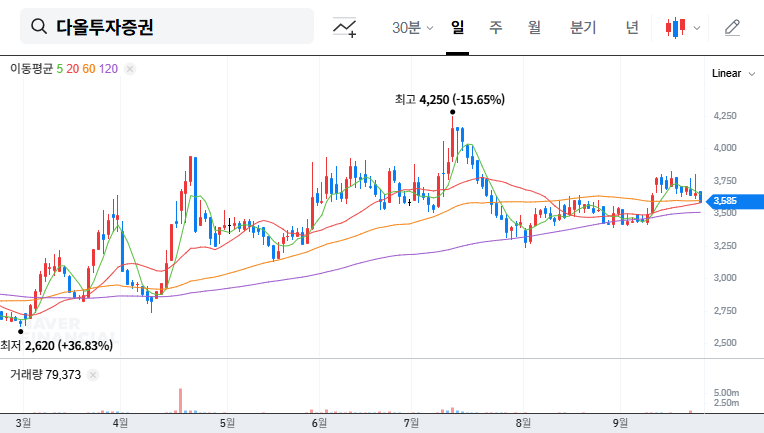Screen dimensions: 764x433
Task: Click the 3,750 price axis label
Action: (725, 181)
